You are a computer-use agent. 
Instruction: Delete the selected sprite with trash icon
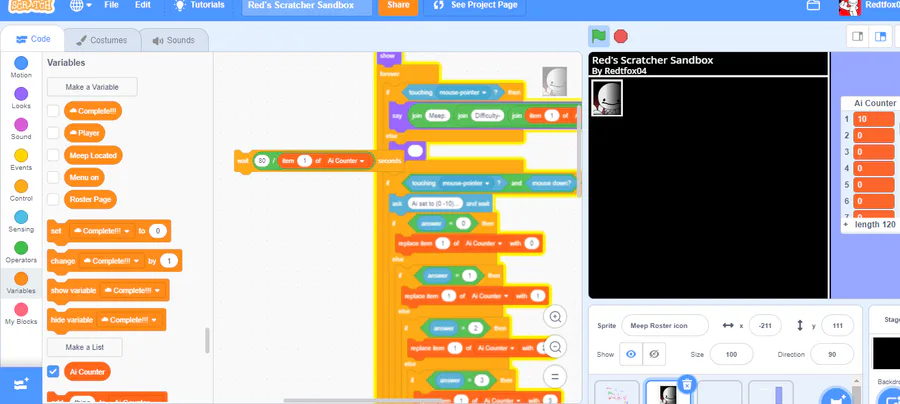pyautogui.click(x=688, y=384)
